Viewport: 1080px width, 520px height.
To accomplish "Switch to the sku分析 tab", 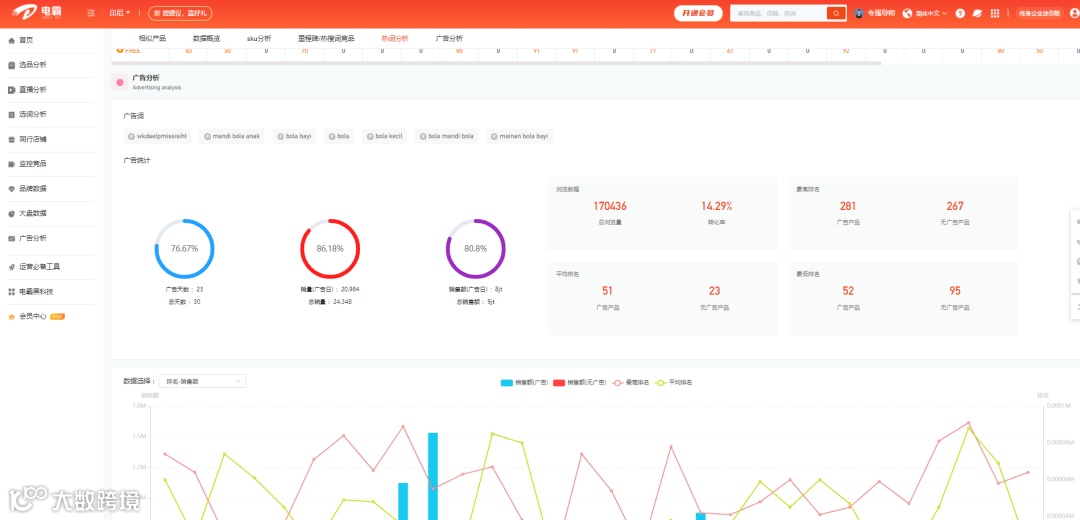I will point(259,39).
